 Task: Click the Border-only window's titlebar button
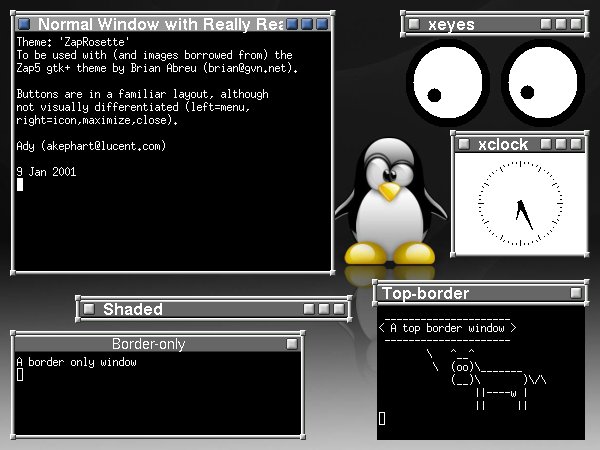click(292, 344)
